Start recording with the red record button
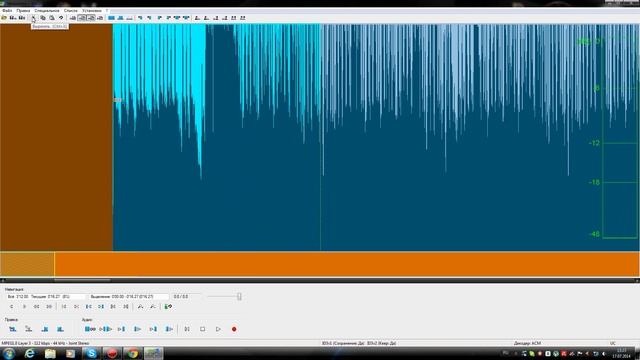640x360 pixels. [x=234, y=329]
